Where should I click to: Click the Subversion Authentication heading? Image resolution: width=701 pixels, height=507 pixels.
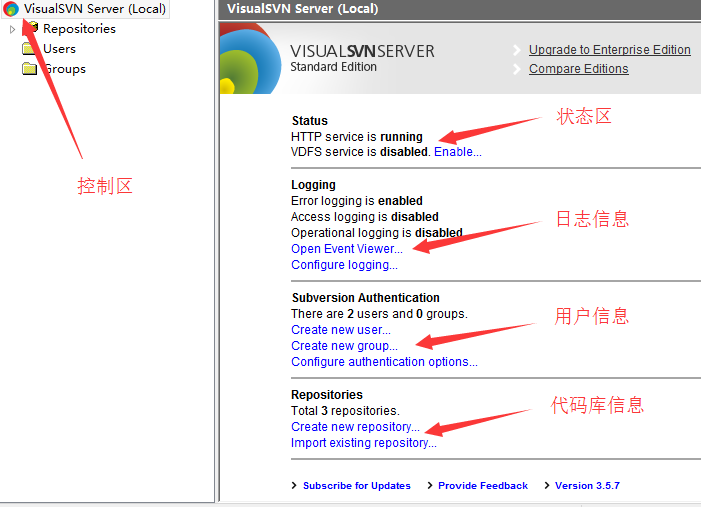coord(366,298)
